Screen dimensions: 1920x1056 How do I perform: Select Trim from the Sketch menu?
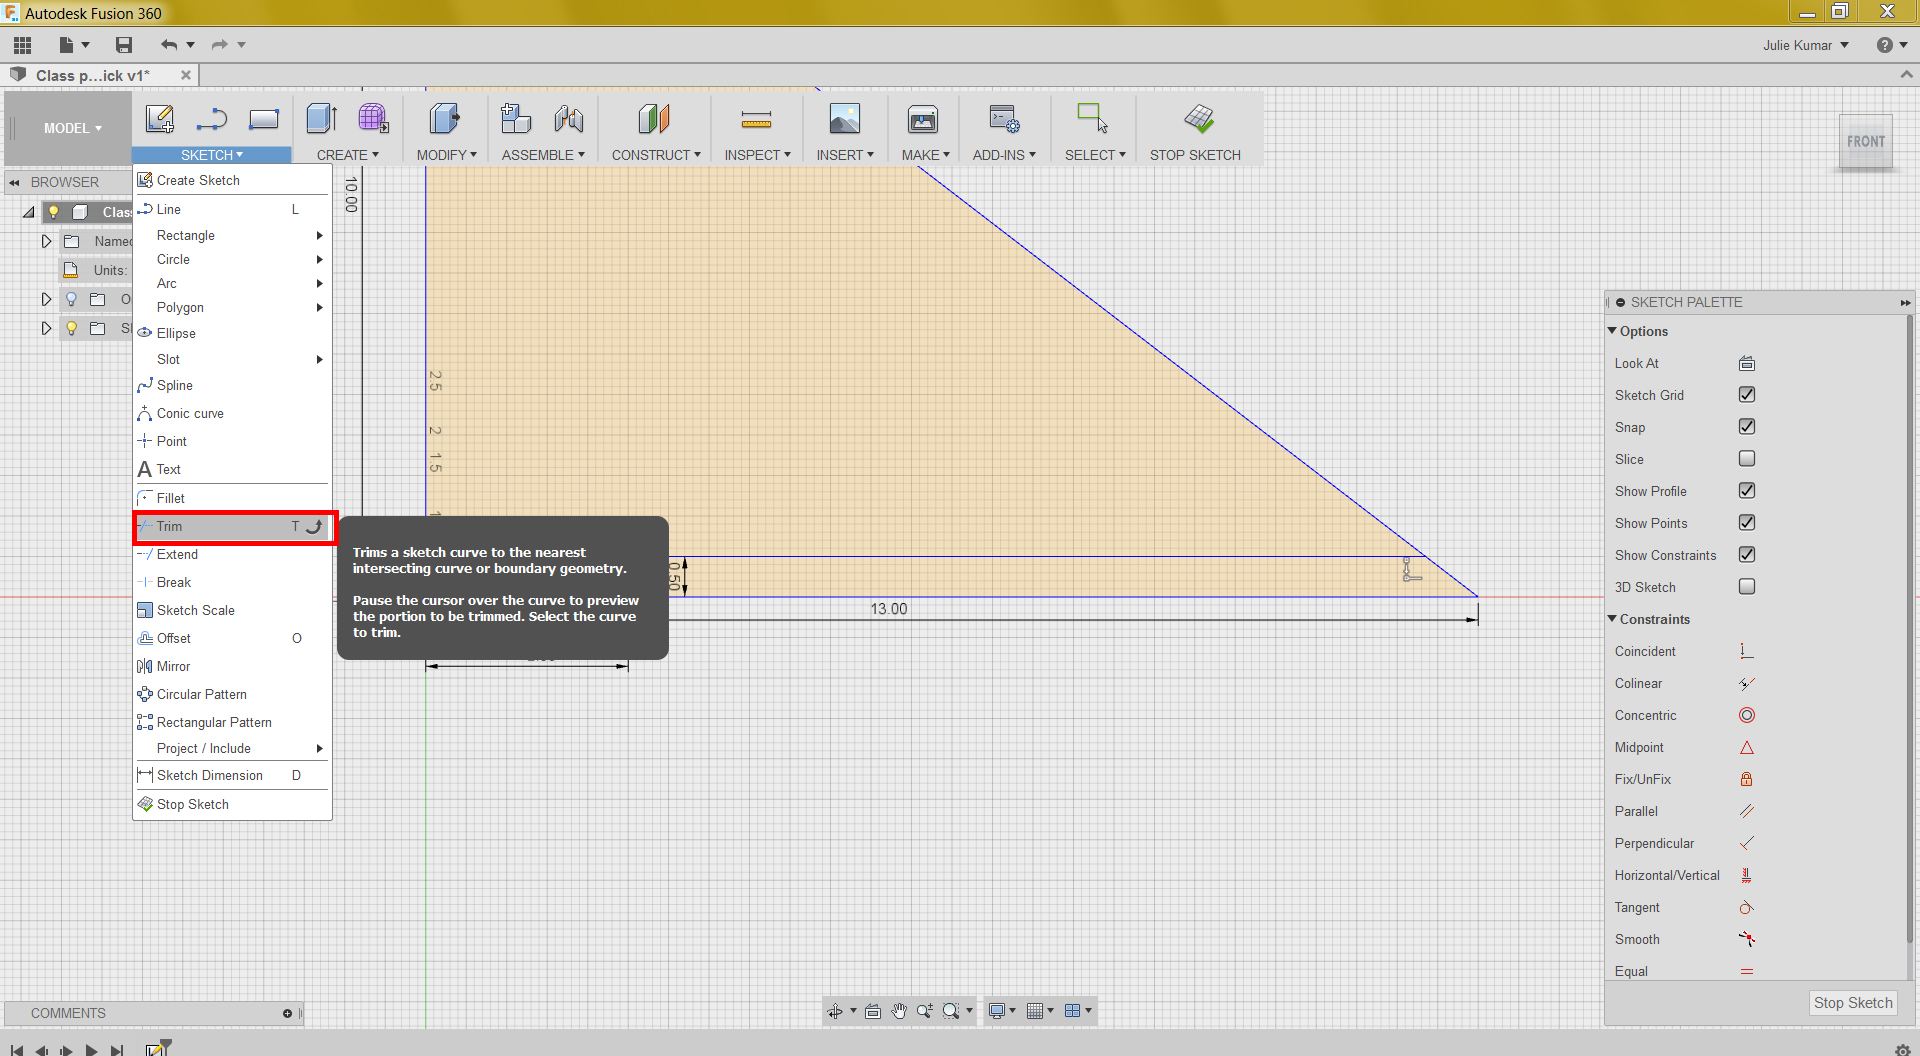(232, 526)
